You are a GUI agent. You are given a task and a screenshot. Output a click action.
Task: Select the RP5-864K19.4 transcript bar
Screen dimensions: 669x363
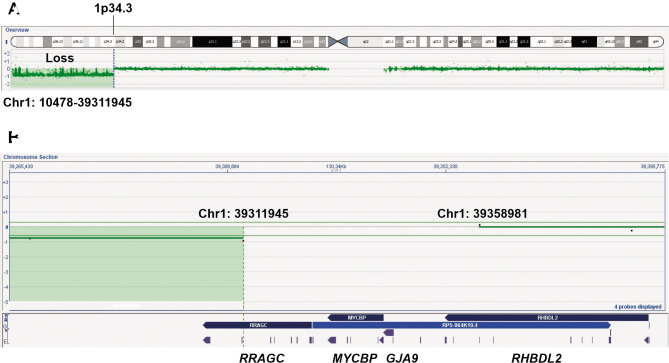(x=462, y=325)
